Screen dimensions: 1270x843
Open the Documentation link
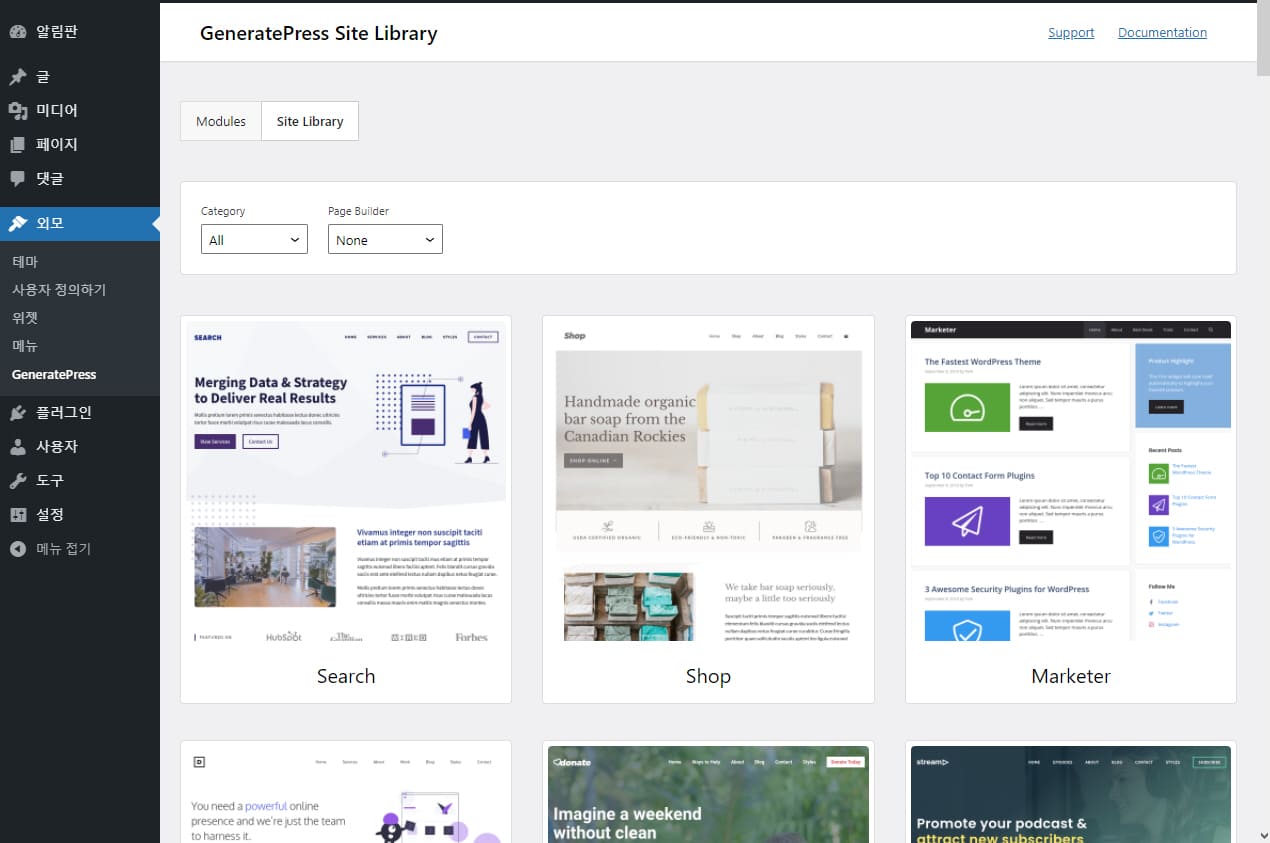1162,33
